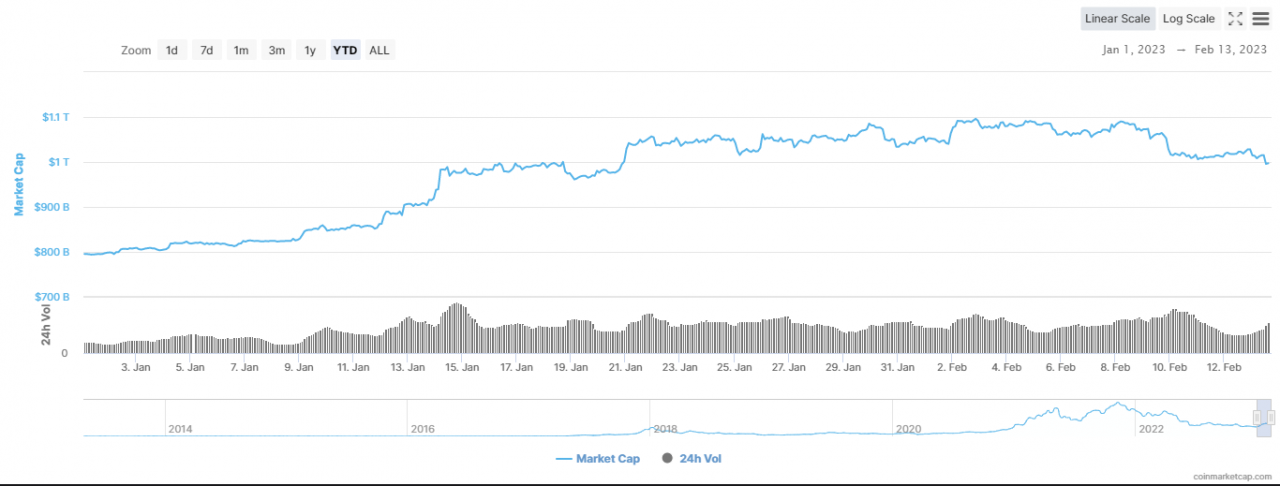
Task: Click the 2014 label in navigator timeline
Action: tap(180, 429)
